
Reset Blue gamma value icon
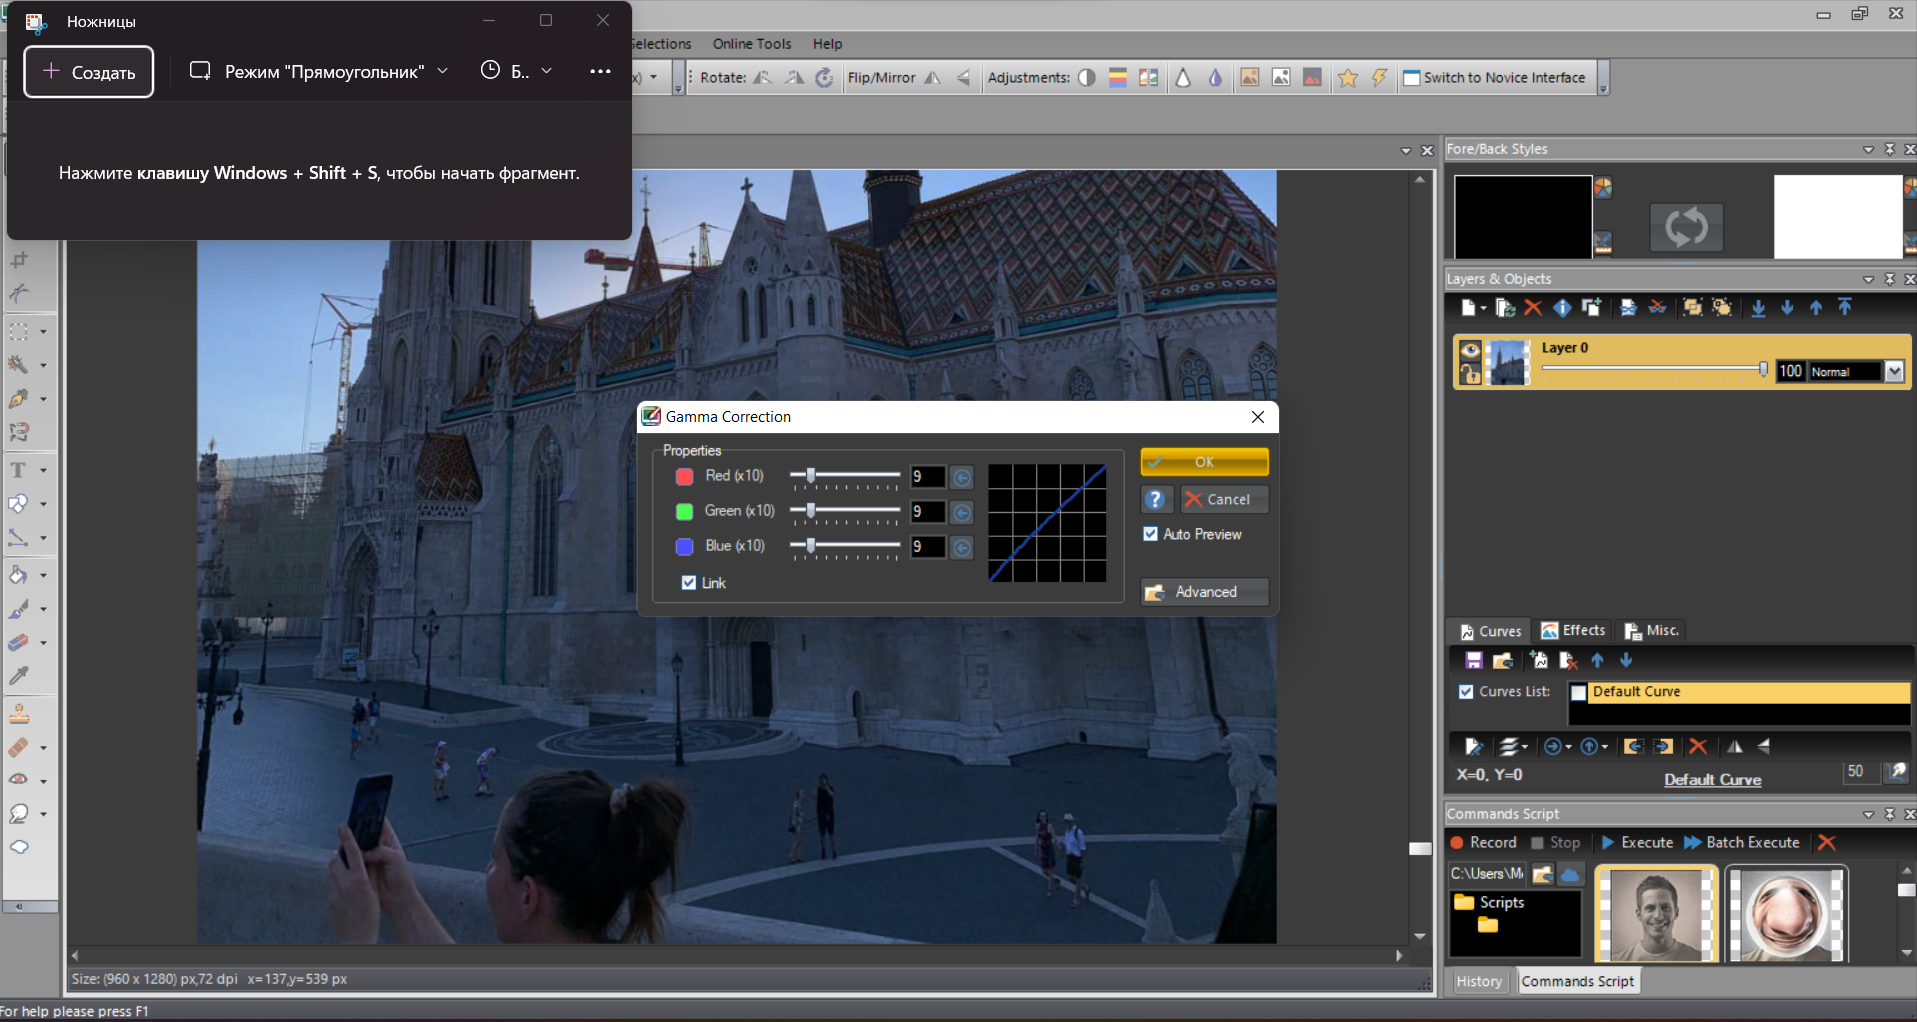pos(962,547)
